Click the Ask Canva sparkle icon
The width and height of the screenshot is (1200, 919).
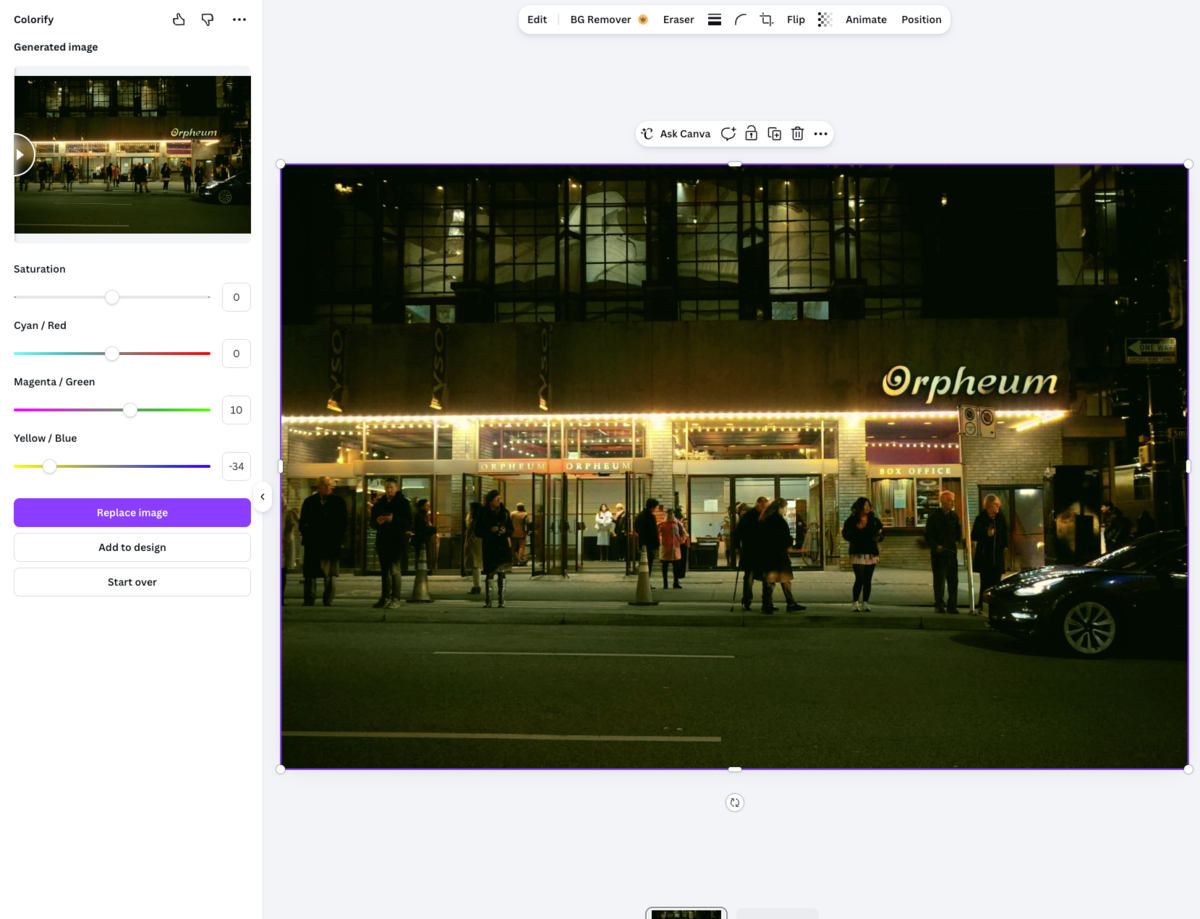click(647, 134)
